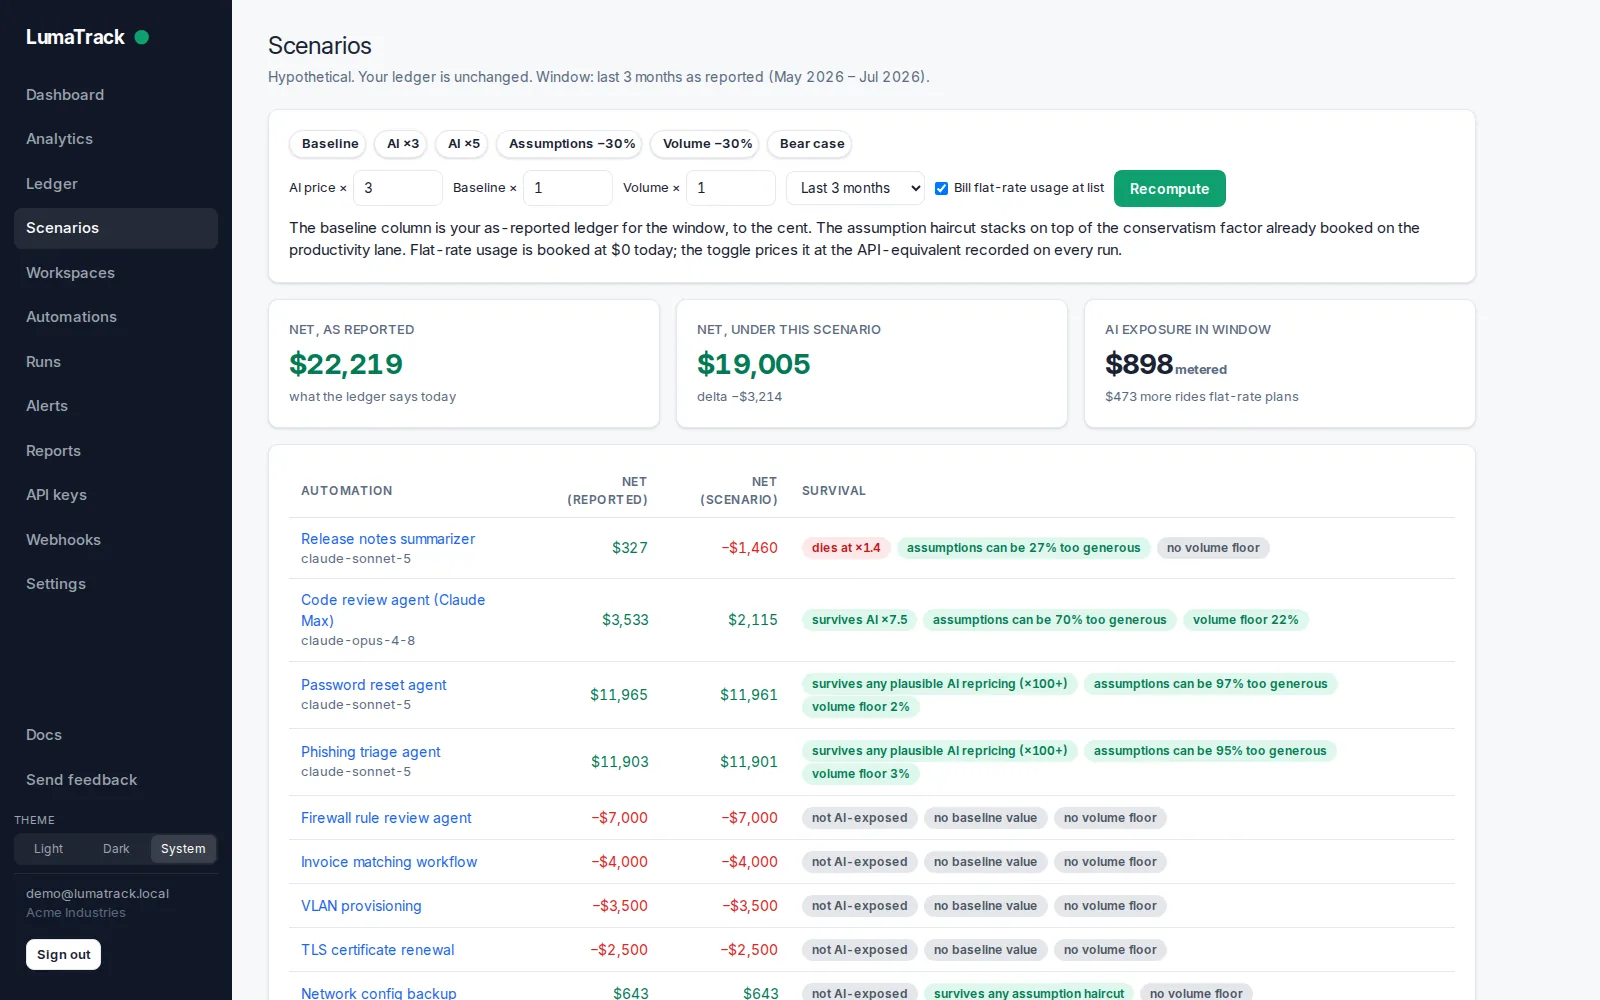
Task: Click the $19,005 scenario net value
Action: (754, 364)
